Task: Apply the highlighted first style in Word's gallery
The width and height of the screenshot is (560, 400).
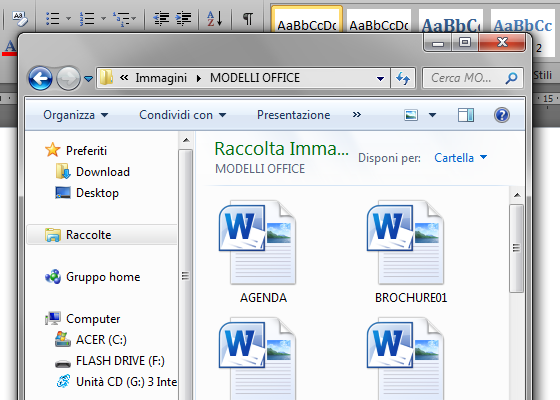Action: click(x=307, y=19)
